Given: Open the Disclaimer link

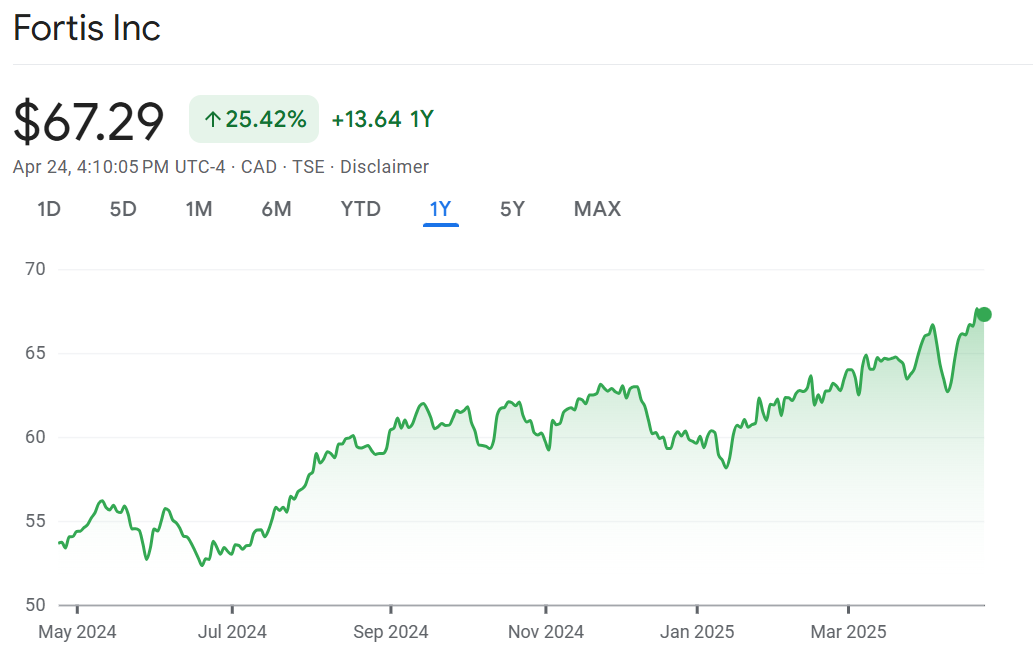Looking at the screenshot, I should point(384,167).
